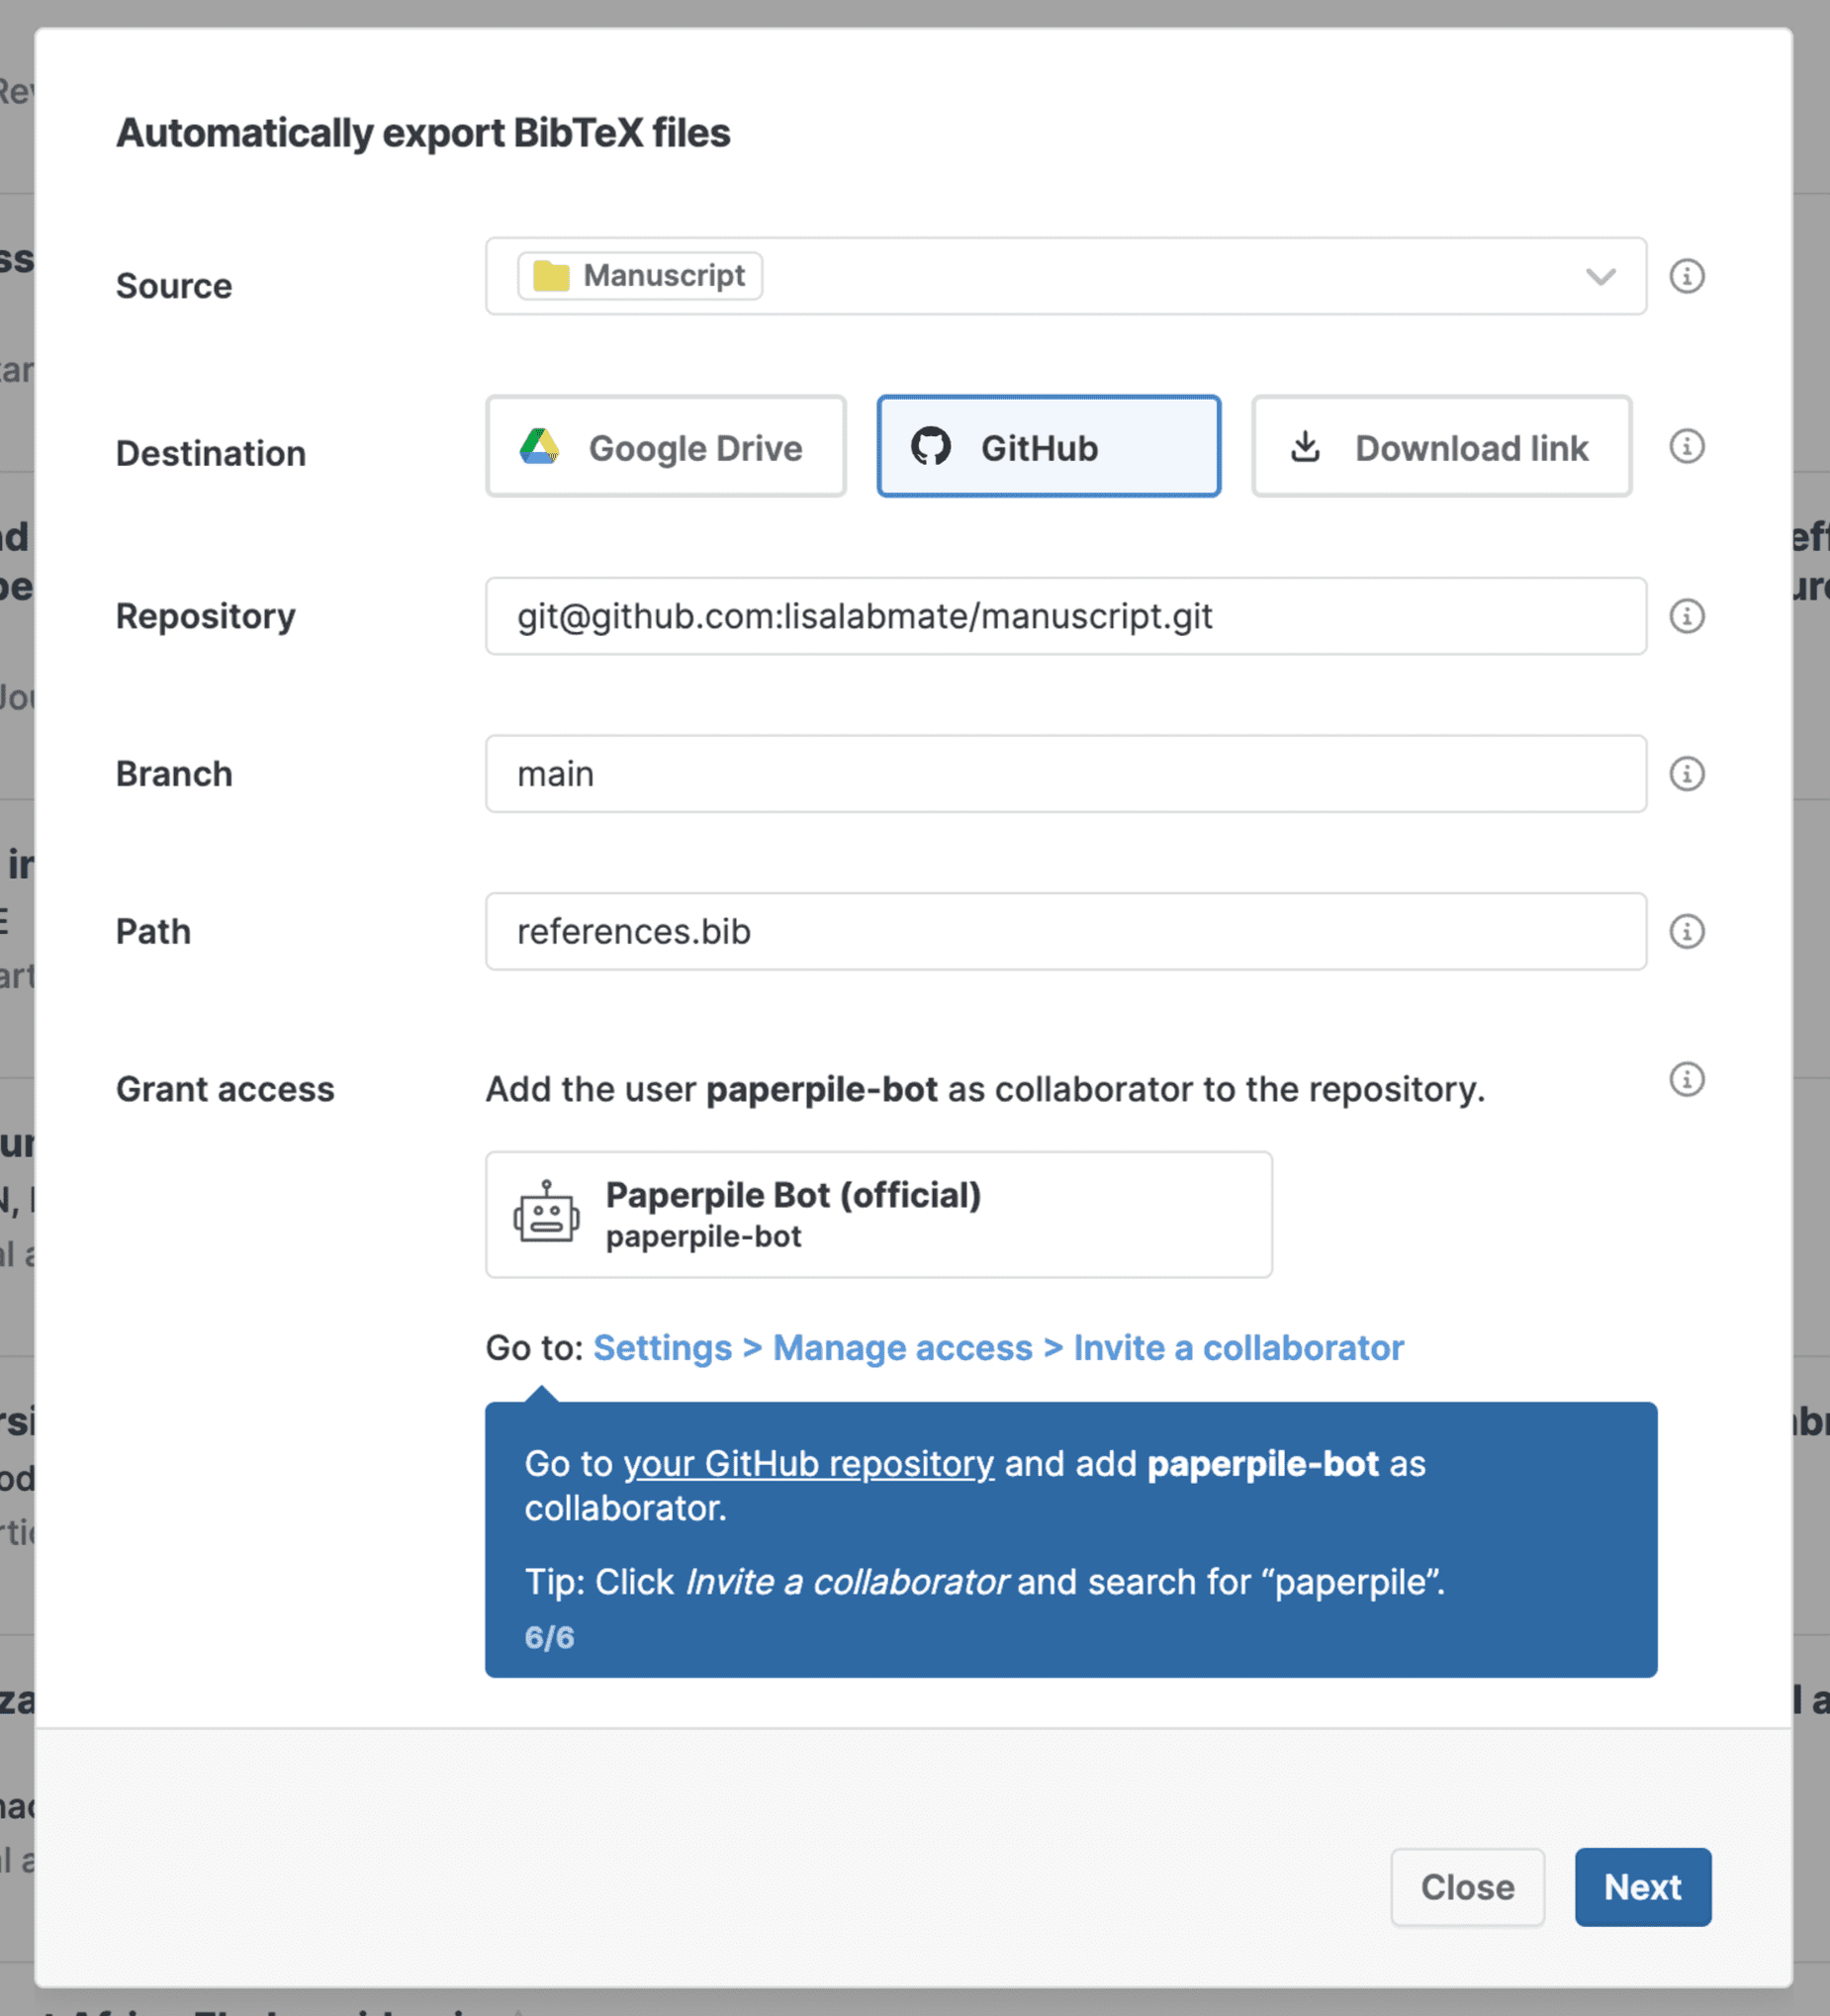Click the info icon for Repository field

pyautogui.click(x=1686, y=616)
